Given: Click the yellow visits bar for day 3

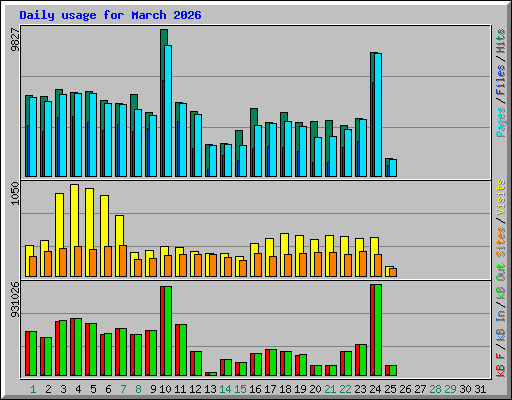Looking at the screenshot, I should [x=60, y=220].
